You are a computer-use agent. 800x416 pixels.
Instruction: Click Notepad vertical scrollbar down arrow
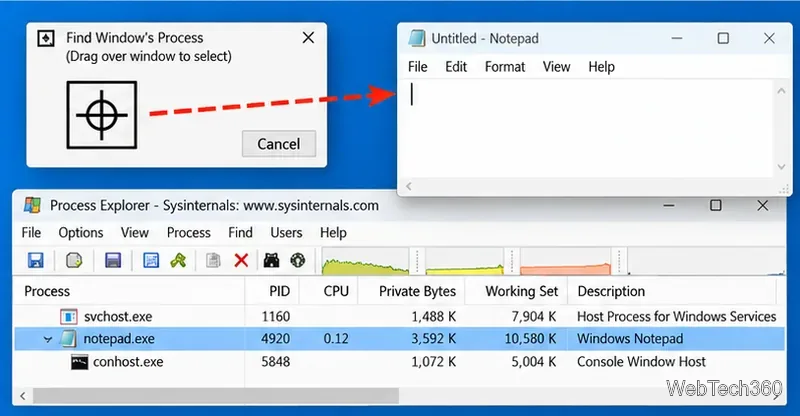(781, 166)
